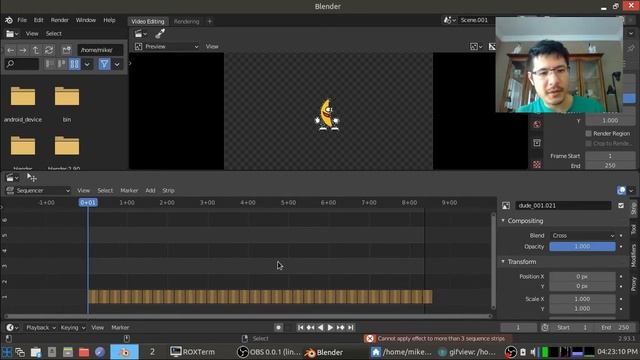Viewport: 640px width, 360px height.
Task: Open the sequencer Strip menu
Action: pos(168,191)
